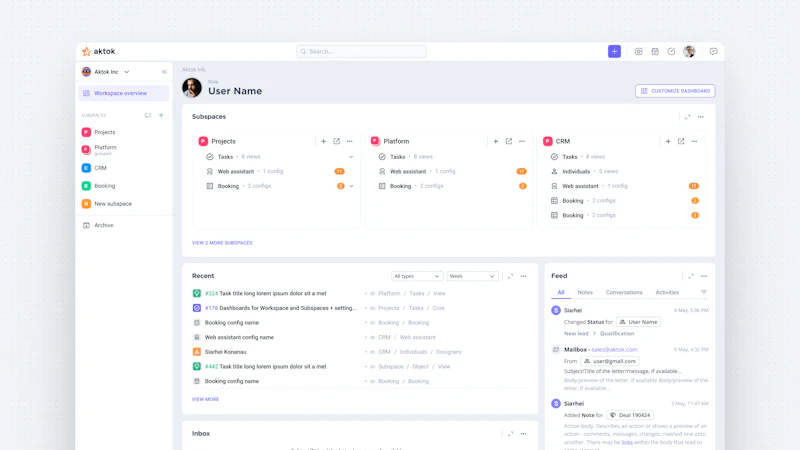Open the camera/screenshot icon in header
This screenshot has width=800, height=450.
(638, 52)
